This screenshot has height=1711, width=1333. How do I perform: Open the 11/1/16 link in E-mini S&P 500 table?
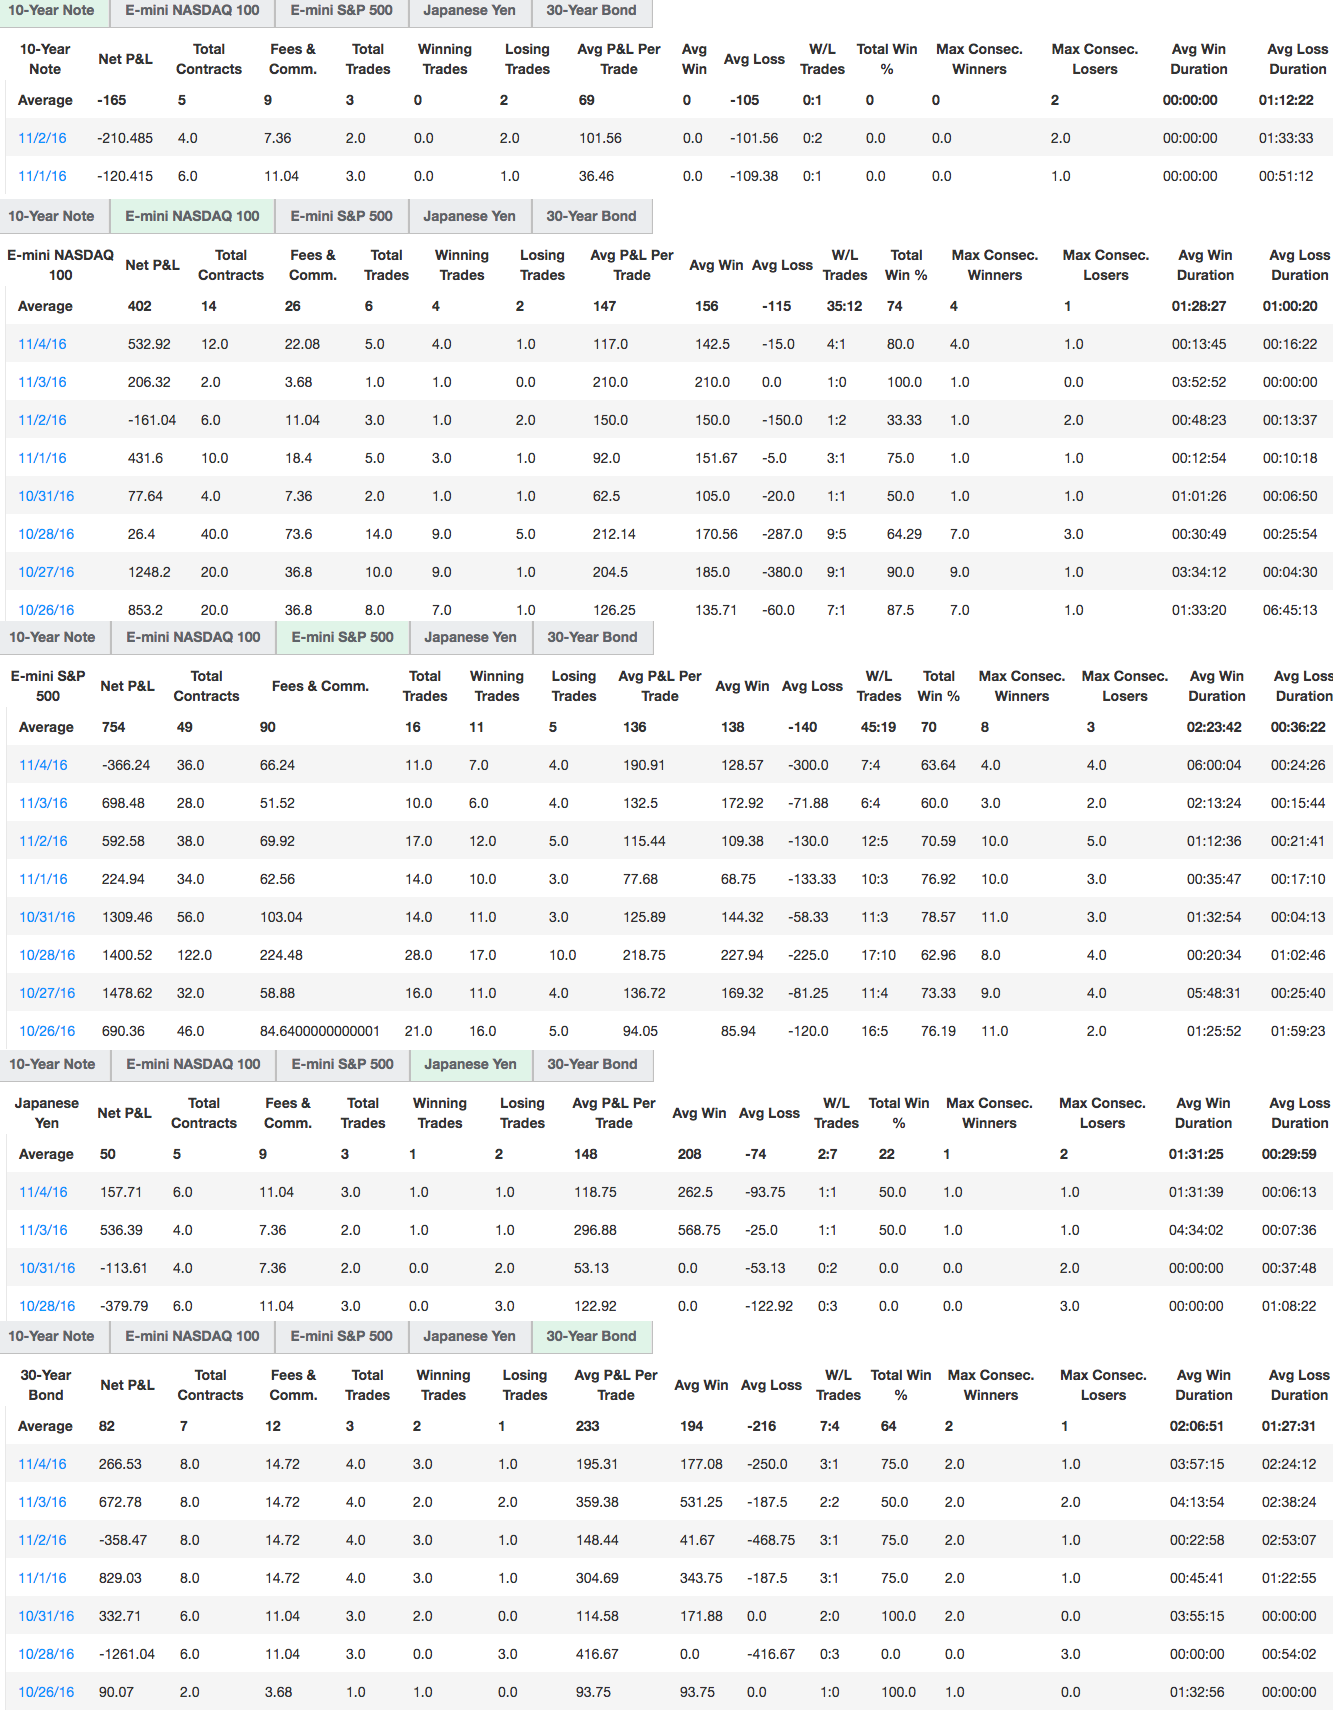point(43,879)
